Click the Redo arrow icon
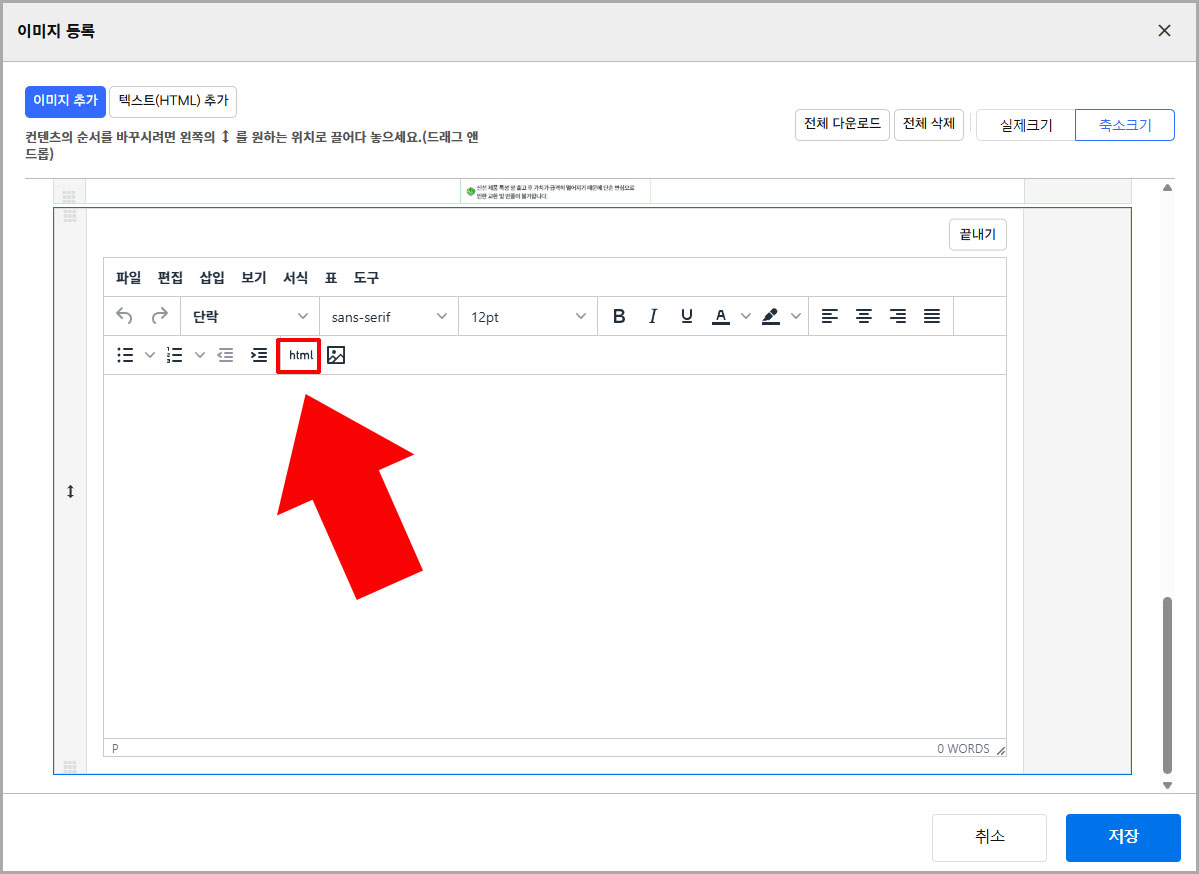This screenshot has height=874, width=1199. pyautogui.click(x=160, y=315)
